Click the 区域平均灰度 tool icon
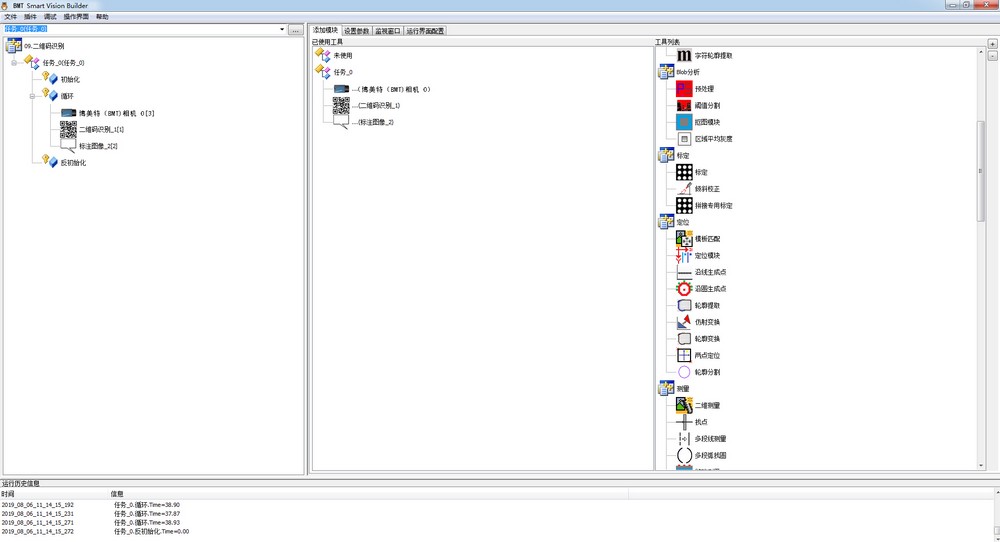 [684, 138]
